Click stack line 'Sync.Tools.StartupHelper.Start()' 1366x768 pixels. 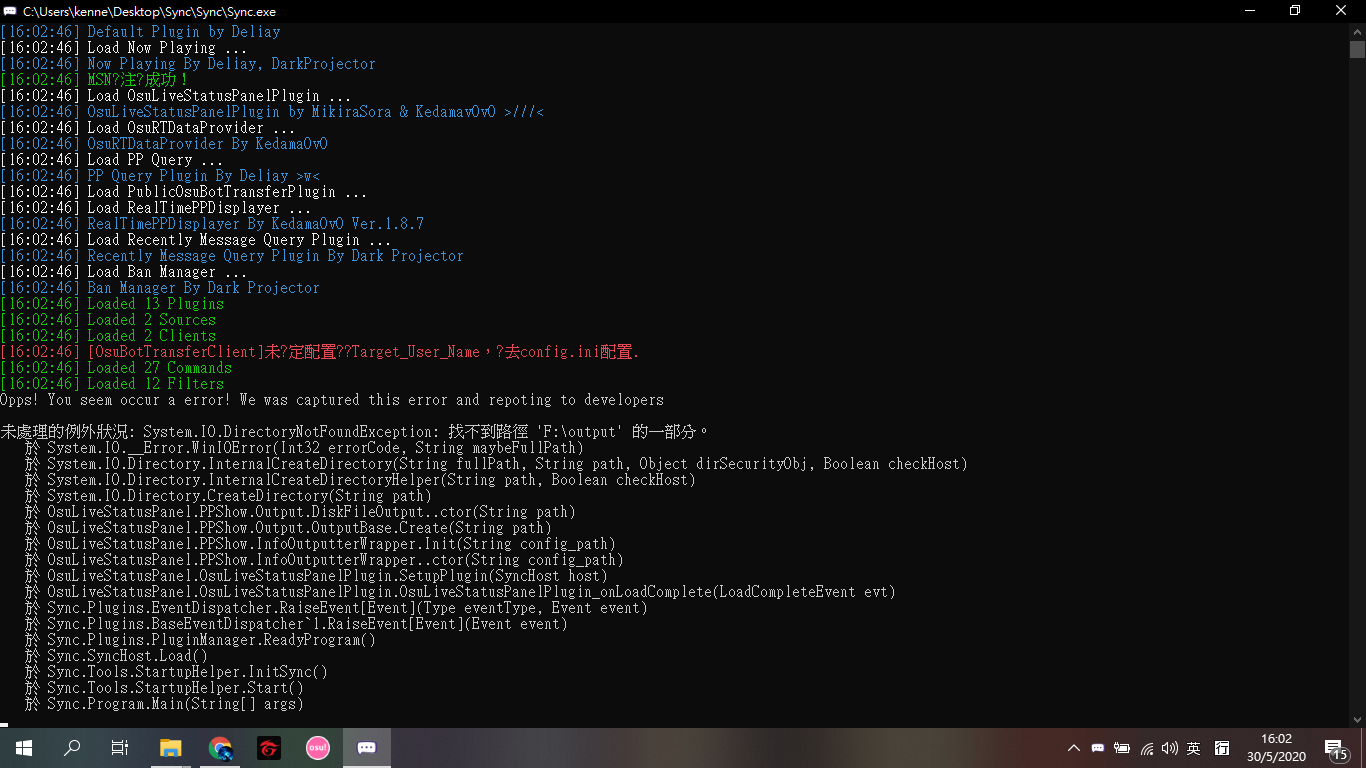tap(164, 688)
